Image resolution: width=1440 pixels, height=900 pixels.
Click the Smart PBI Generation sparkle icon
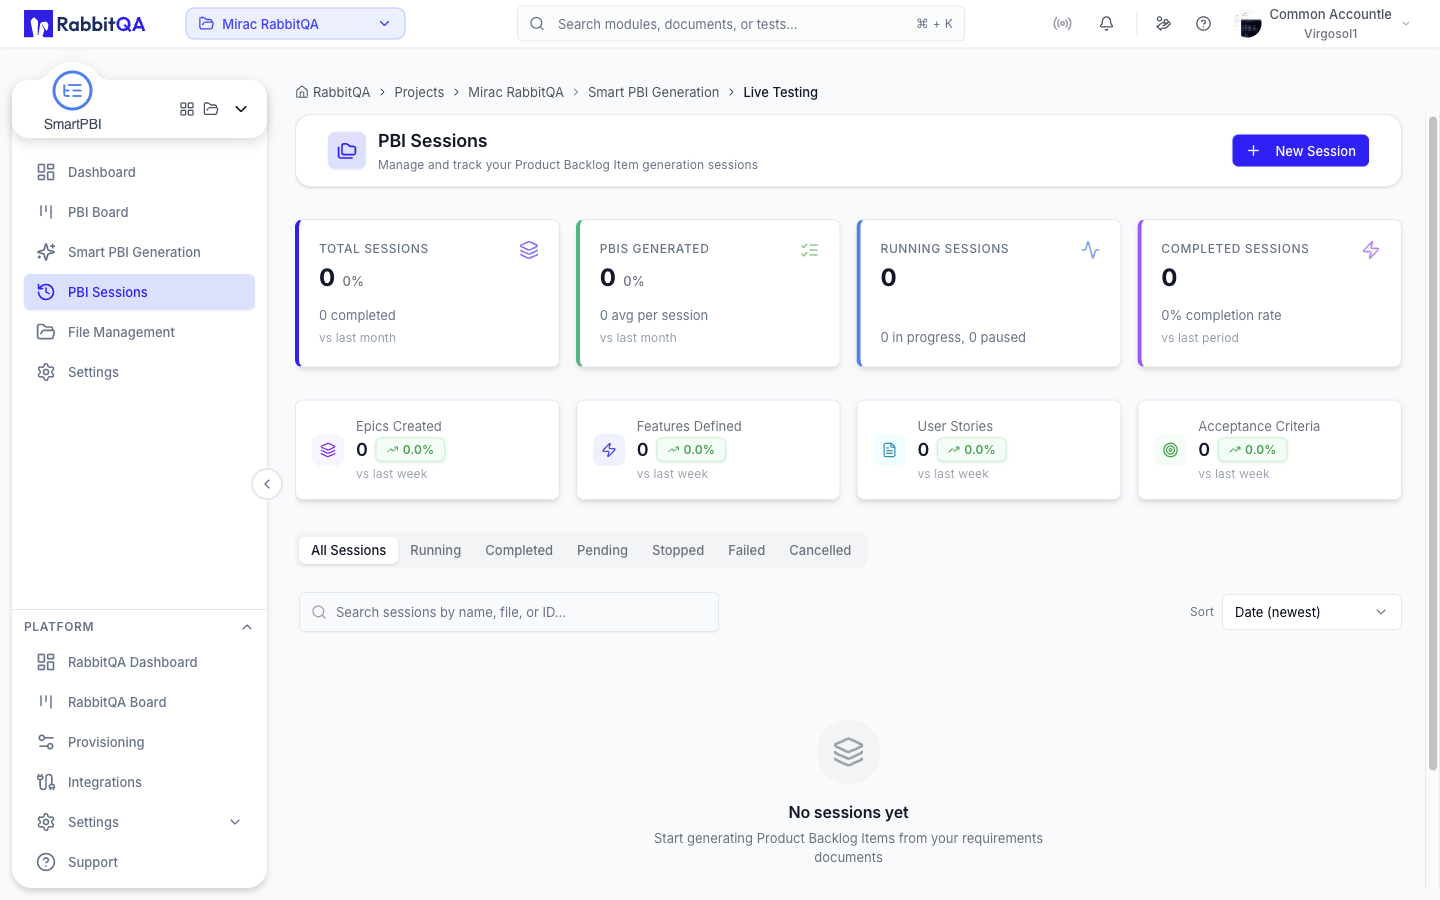pos(46,252)
